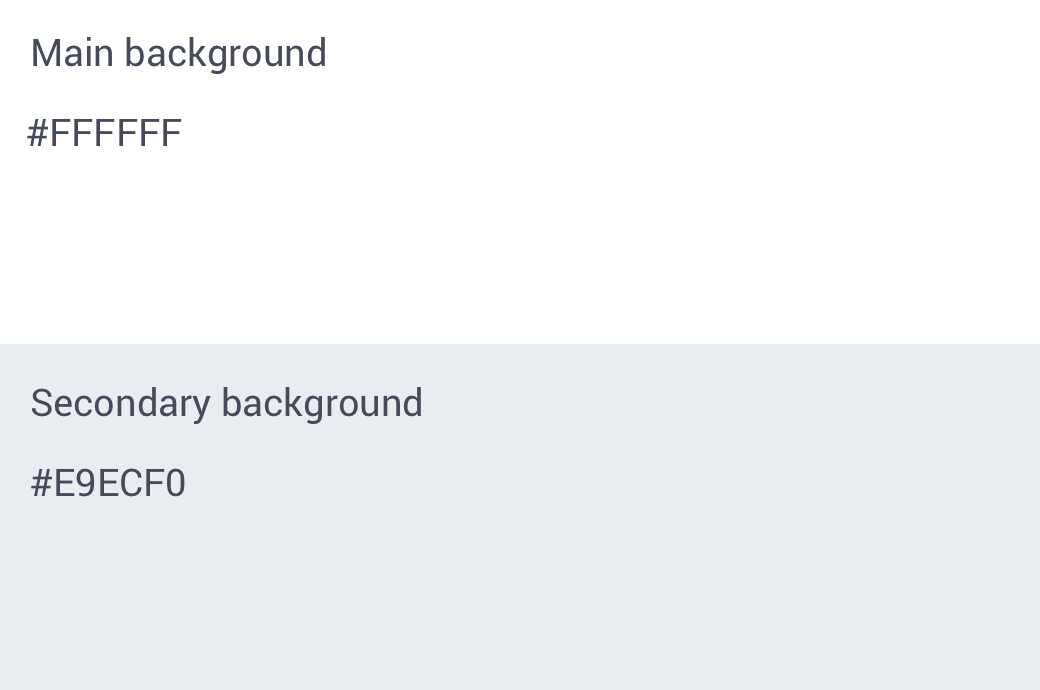The height and width of the screenshot is (690, 1040).
Task: Select the #FFFFFF hex code text
Action: tap(104, 133)
